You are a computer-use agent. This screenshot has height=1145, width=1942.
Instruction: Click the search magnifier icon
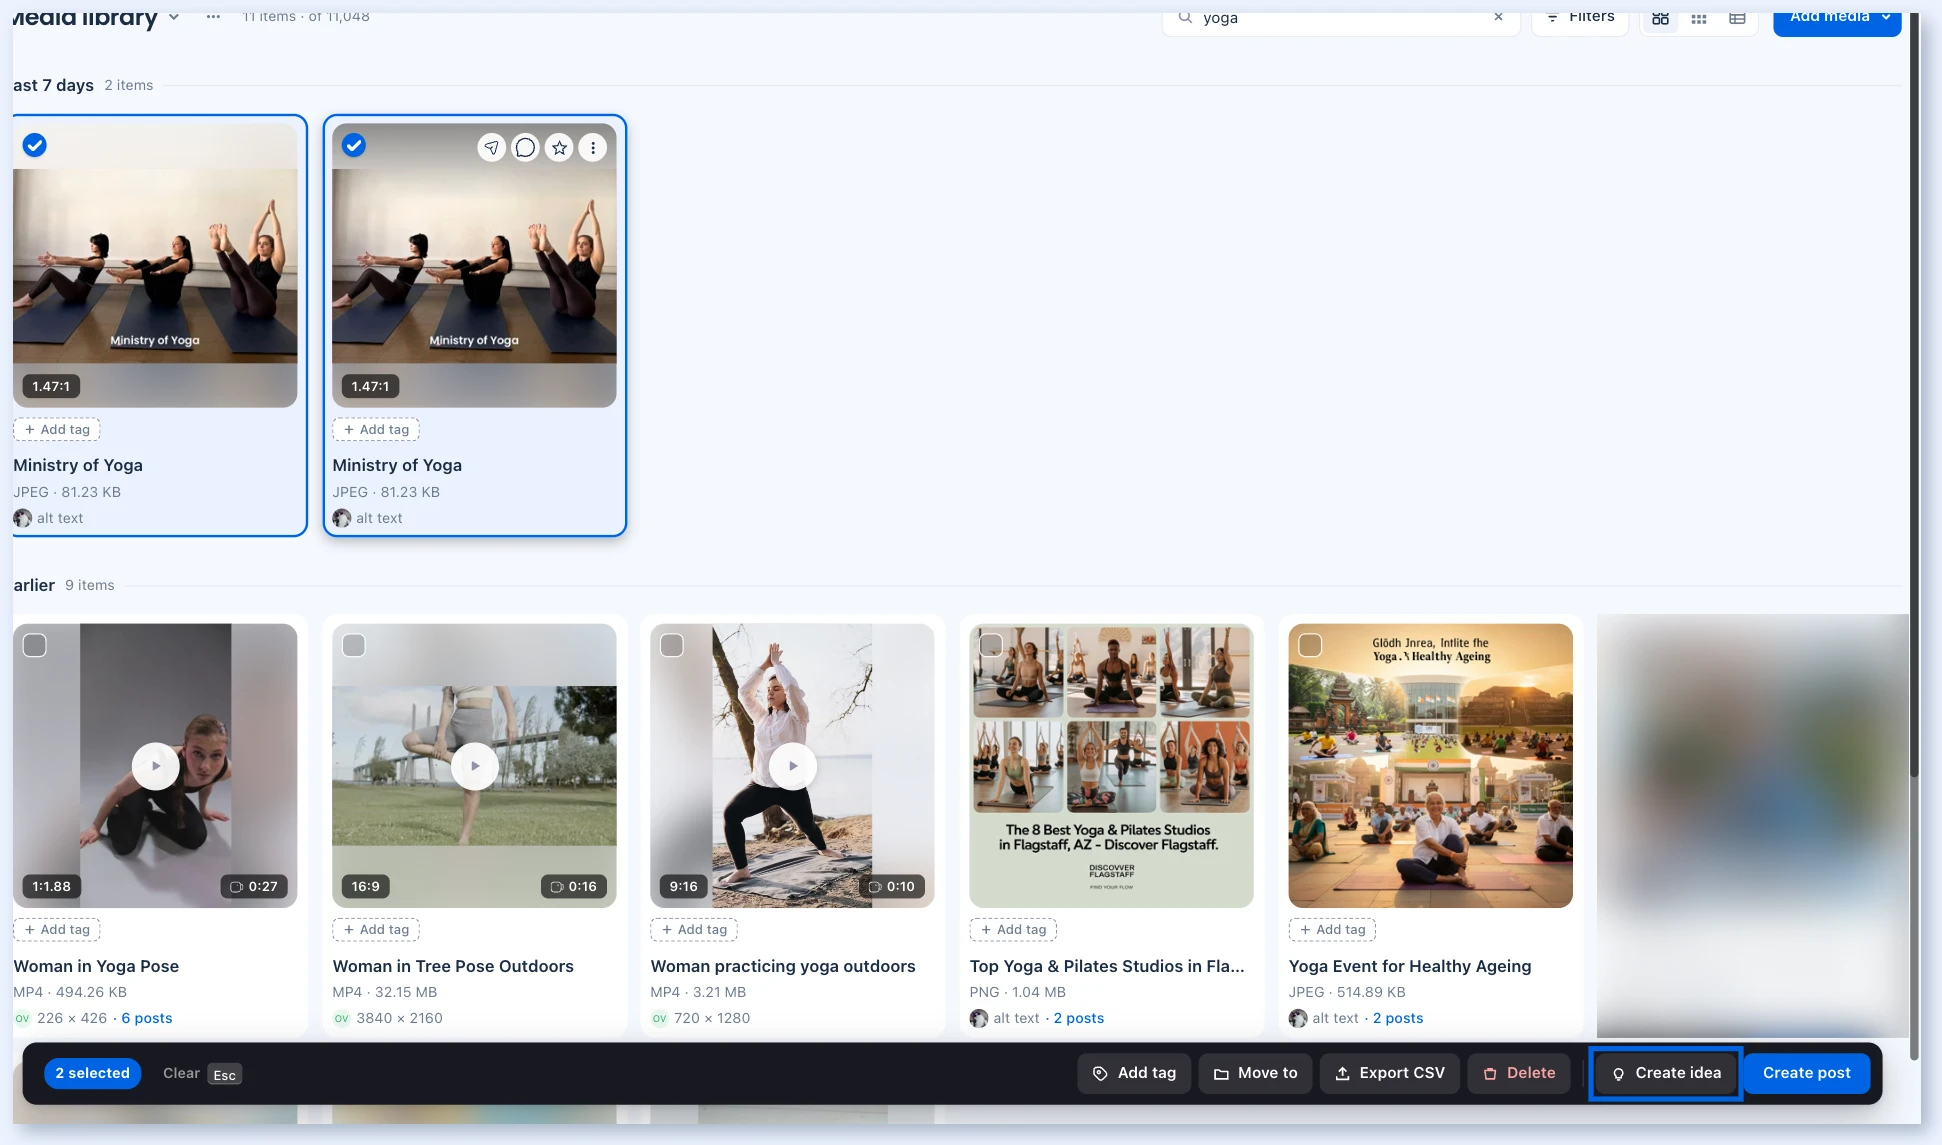1185,17
